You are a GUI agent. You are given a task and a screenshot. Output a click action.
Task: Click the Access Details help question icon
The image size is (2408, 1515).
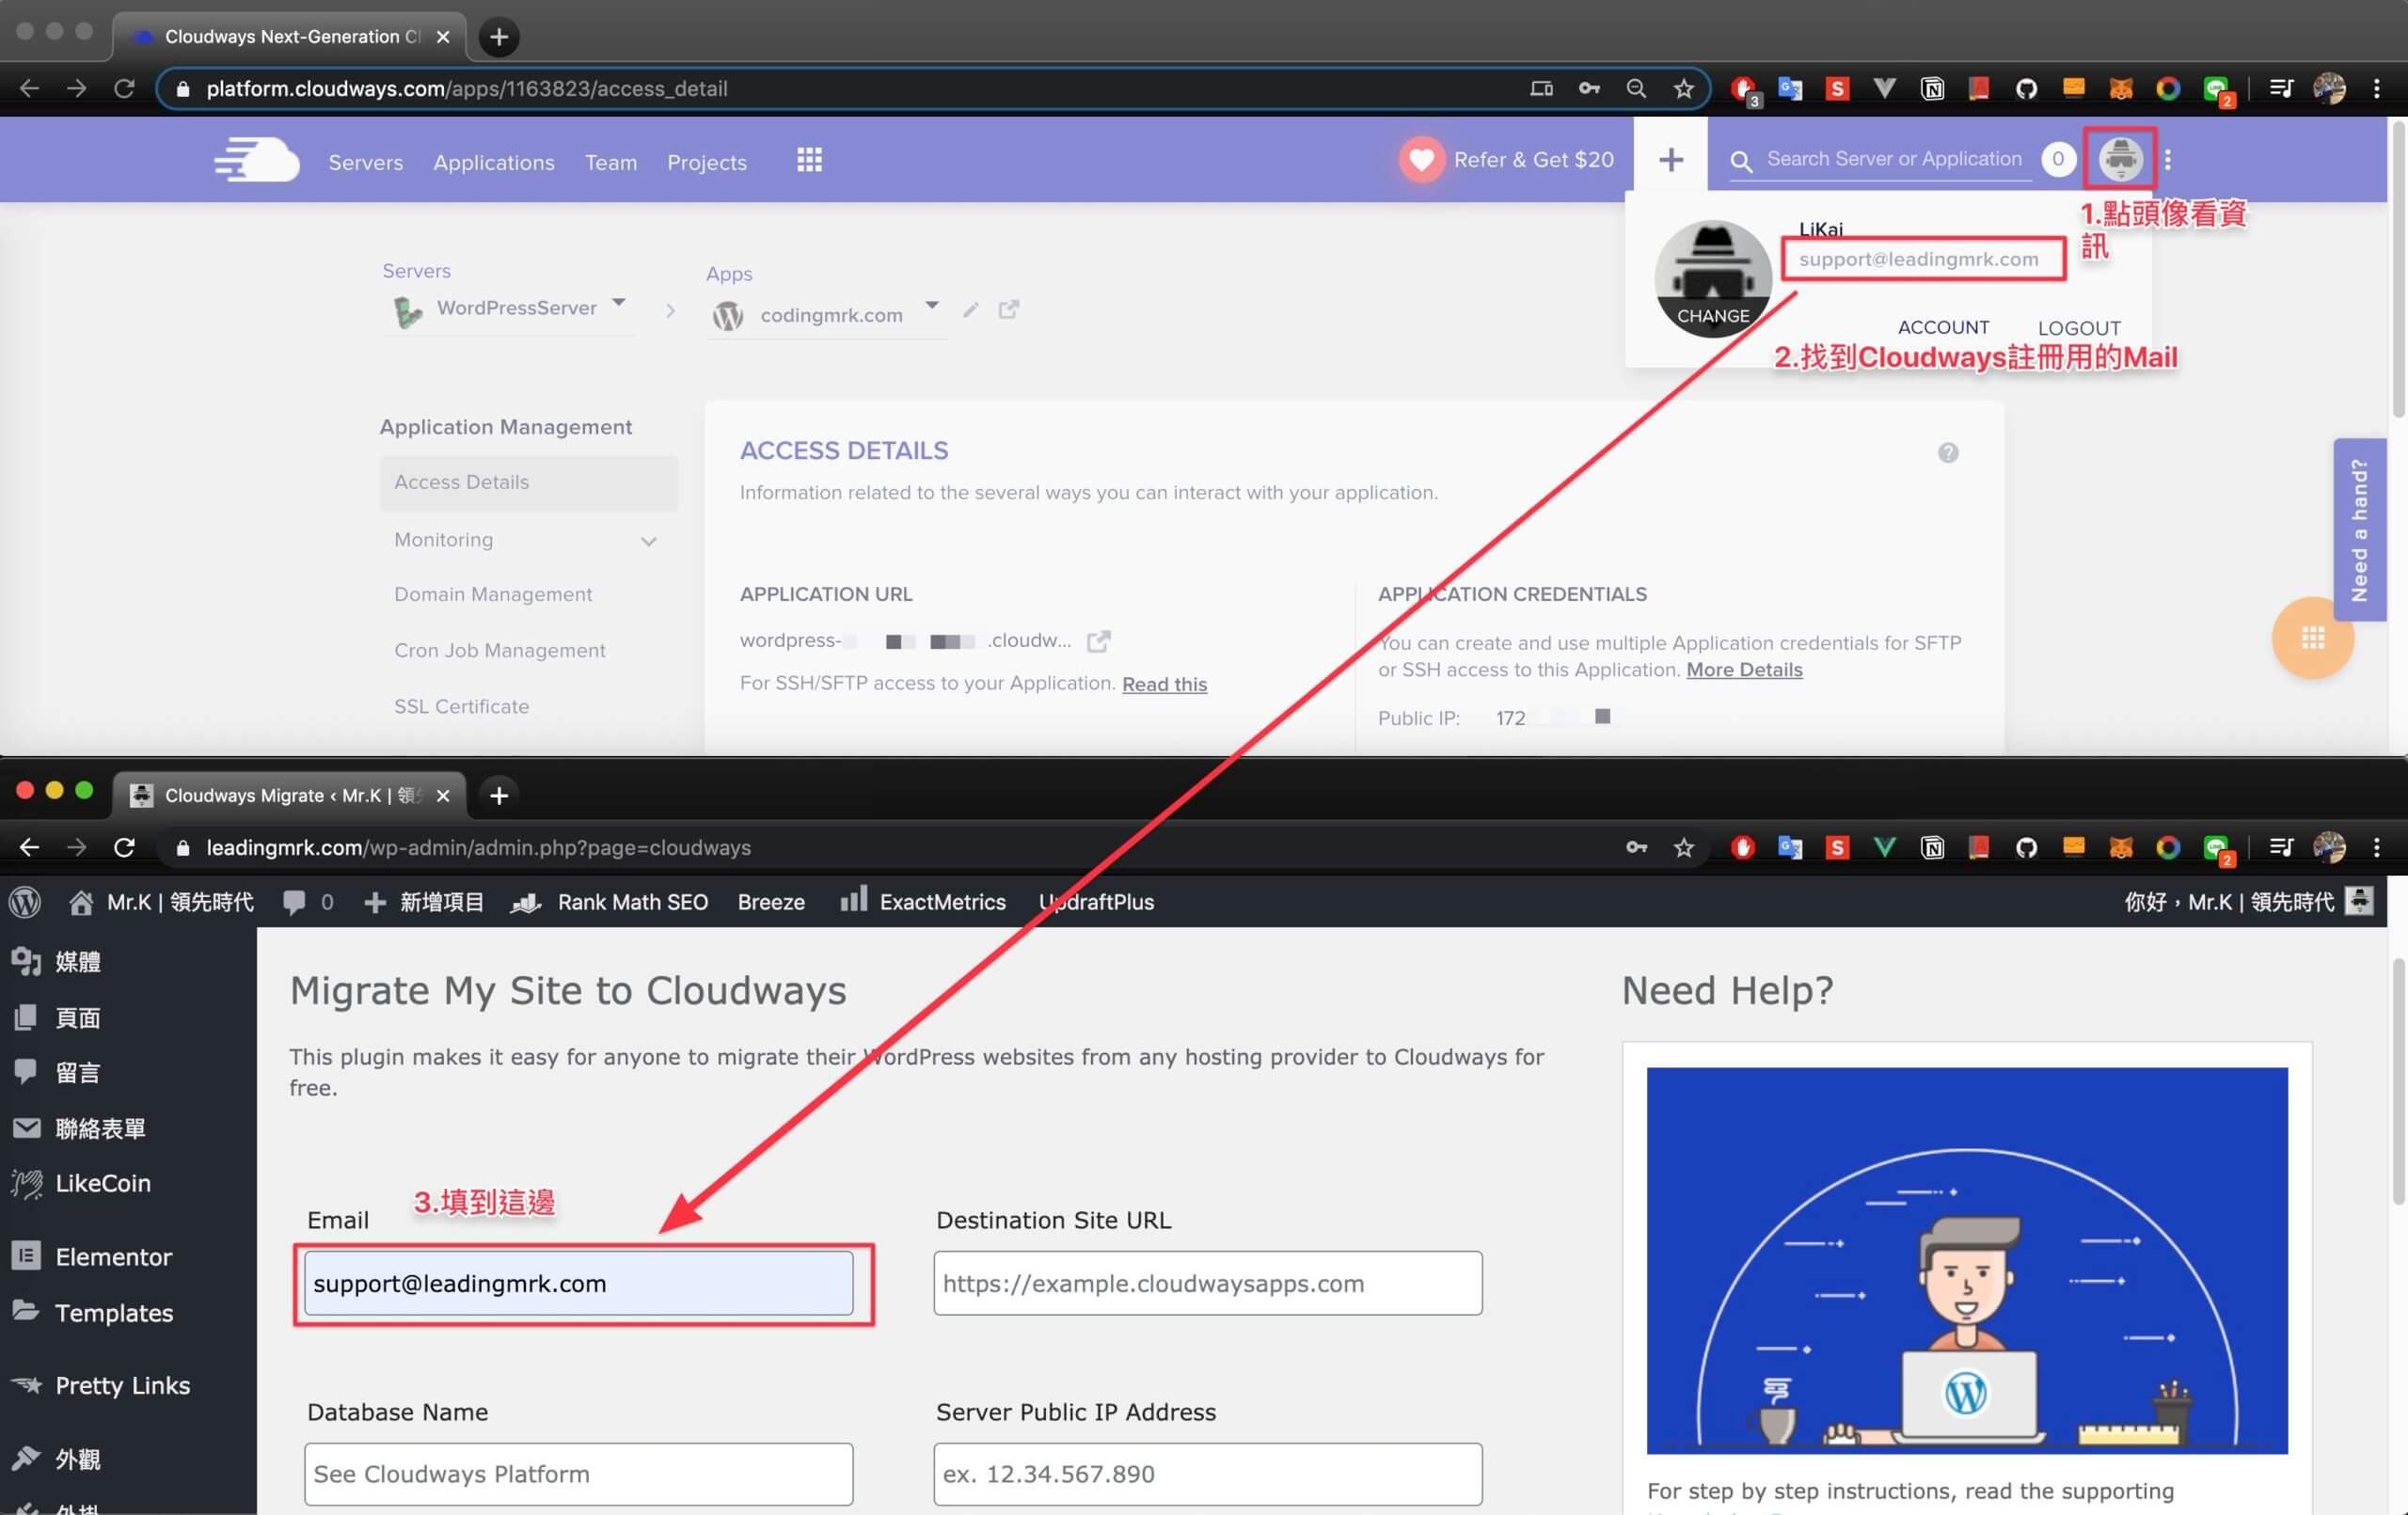pyautogui.click(x=1948, y=453)
